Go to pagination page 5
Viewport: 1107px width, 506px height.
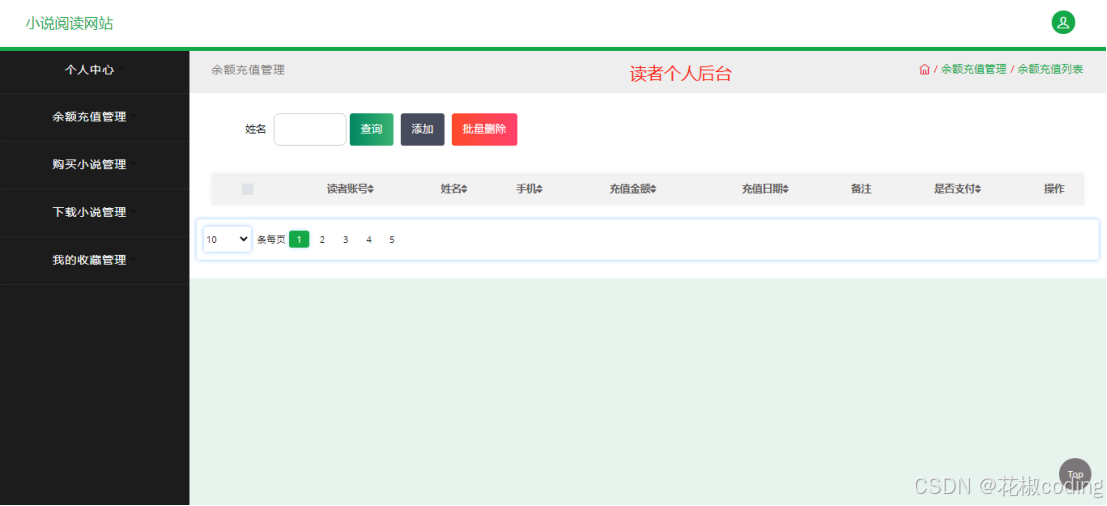(392, 239)
